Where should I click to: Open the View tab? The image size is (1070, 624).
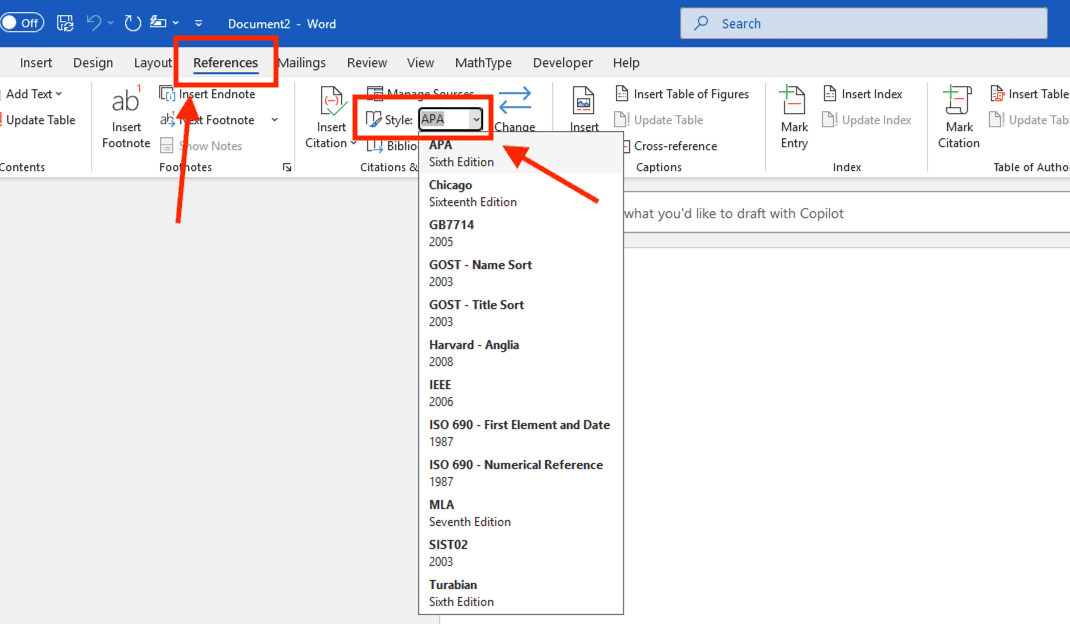point(420,63)
